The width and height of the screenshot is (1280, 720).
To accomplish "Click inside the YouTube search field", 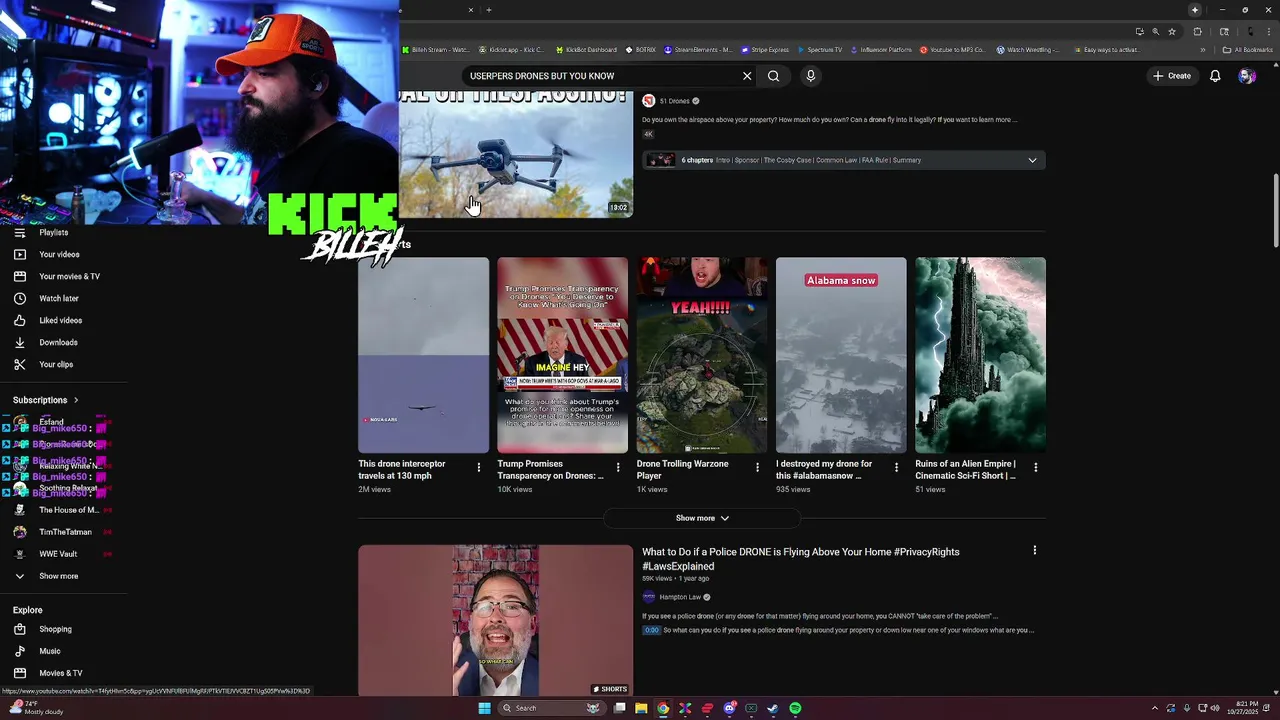I will click(600, 76).
